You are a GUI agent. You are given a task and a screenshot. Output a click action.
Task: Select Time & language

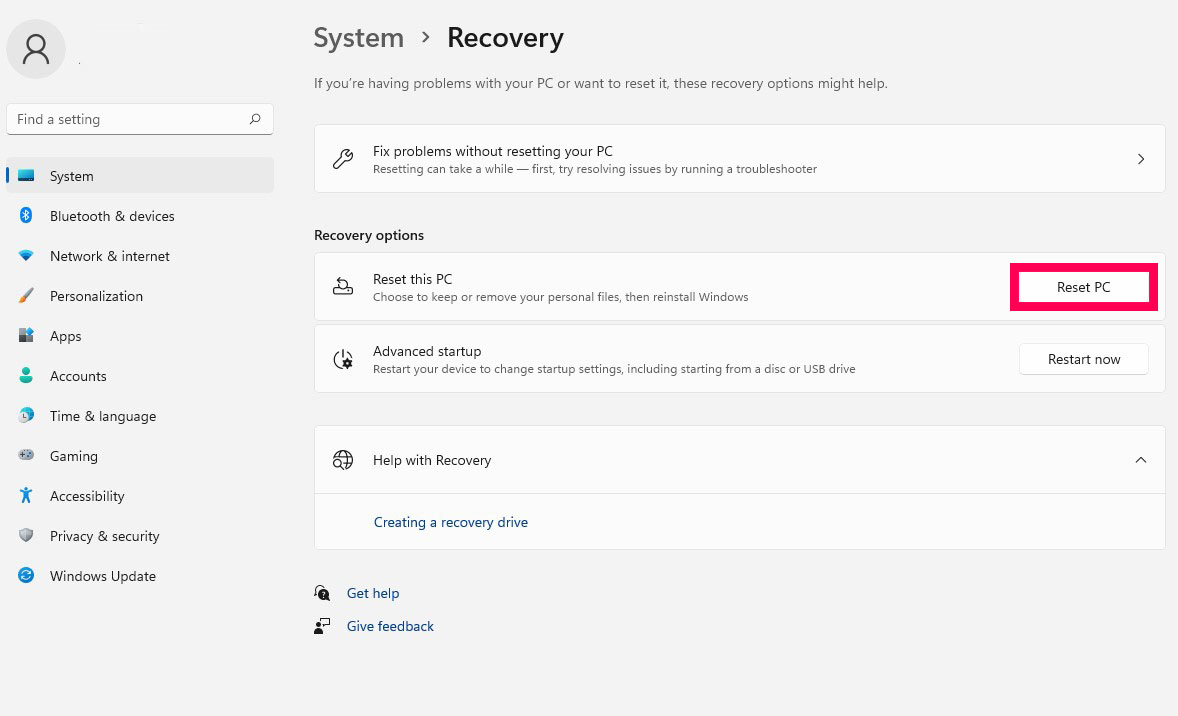coord(140,415)
